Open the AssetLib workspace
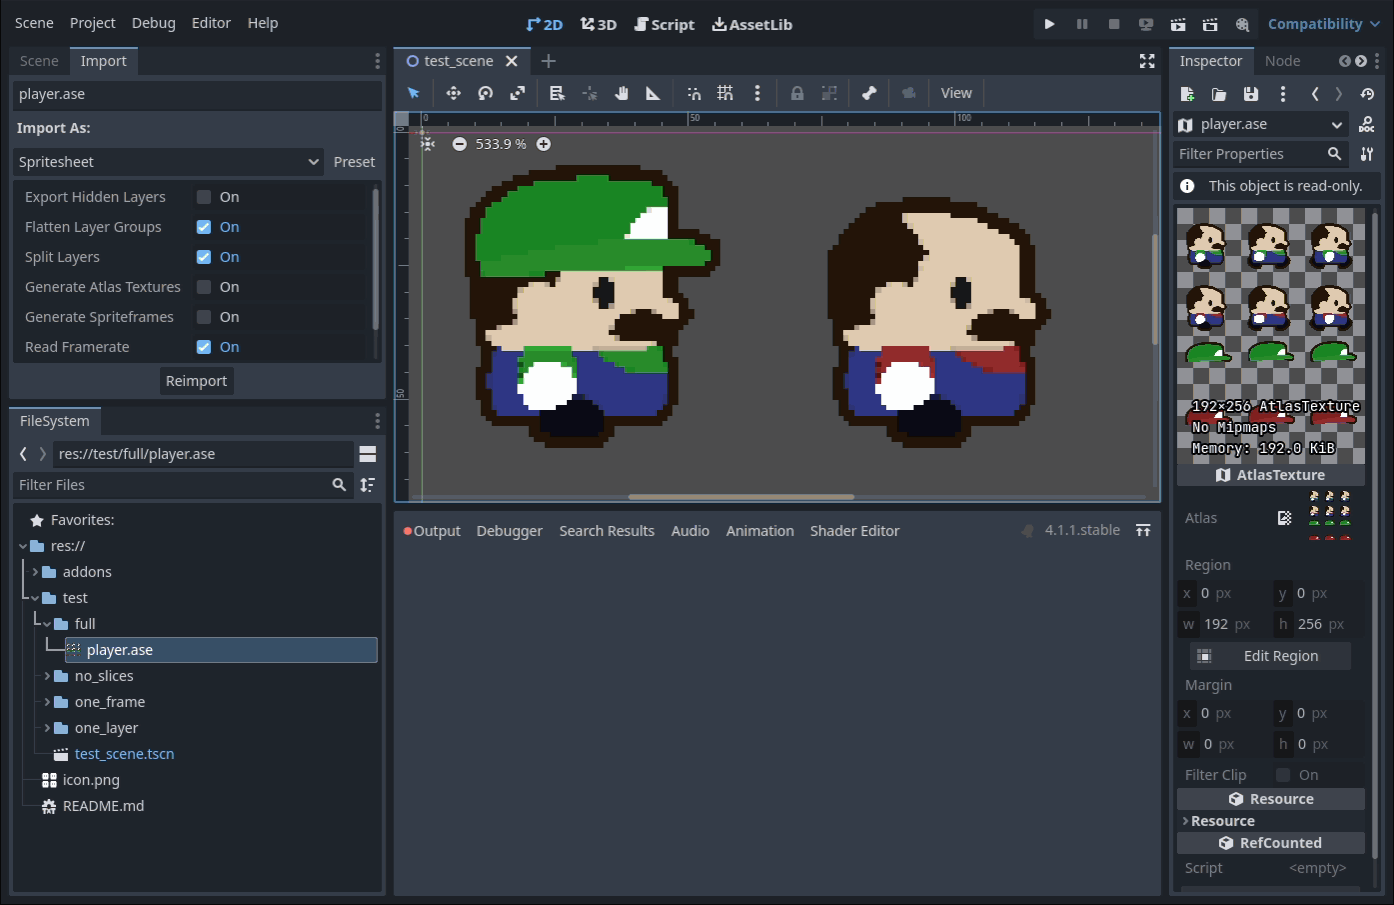The image size is (1394, 905). pyautogui.click(x=752, y=24)
